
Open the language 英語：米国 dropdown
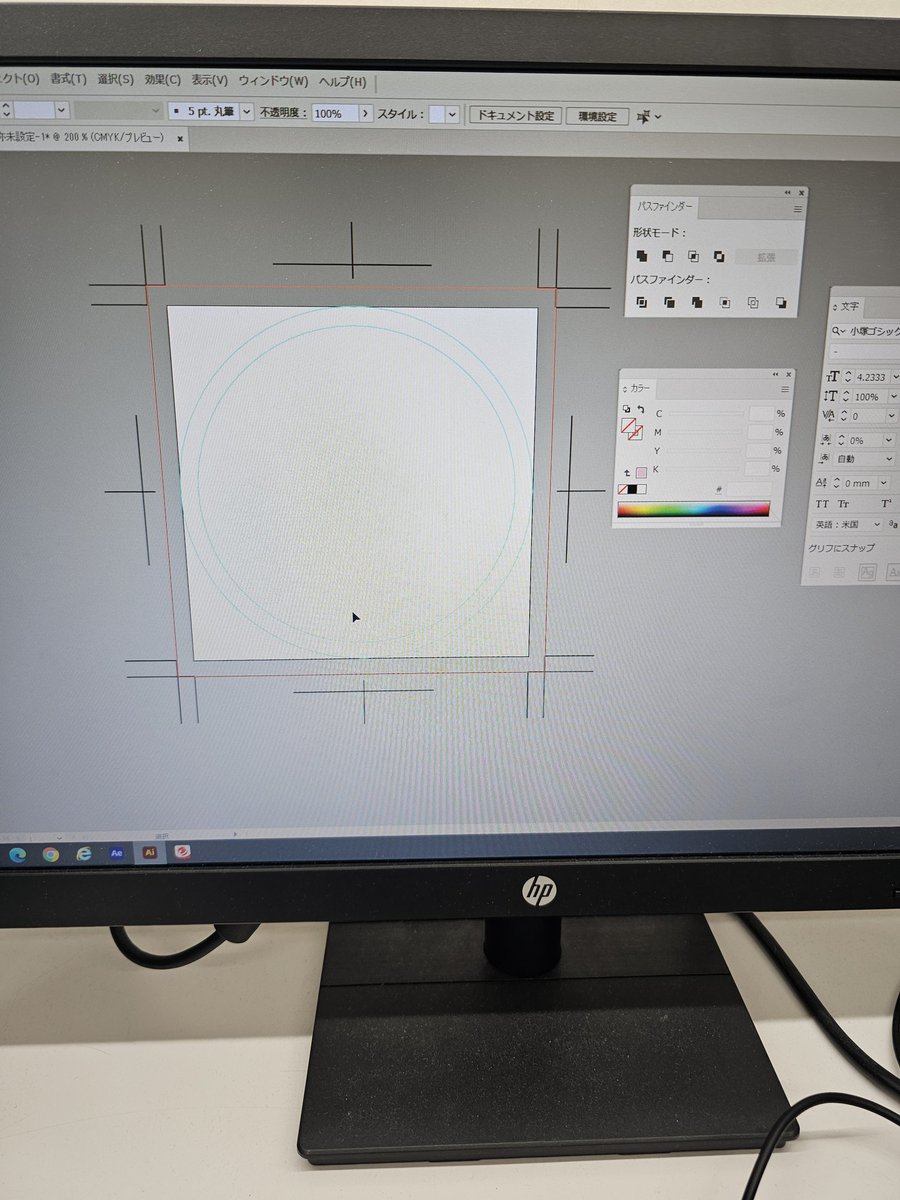tap(878, 524)
